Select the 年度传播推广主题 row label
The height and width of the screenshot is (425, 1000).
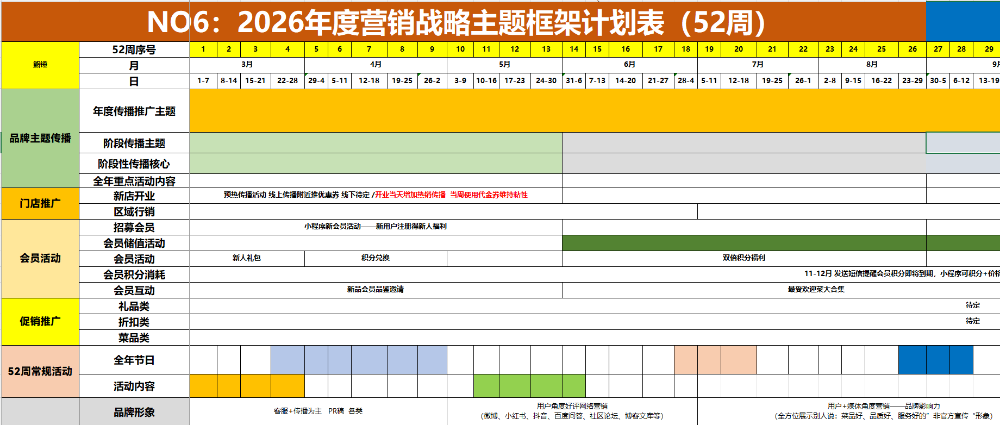(x=134, y=112)
